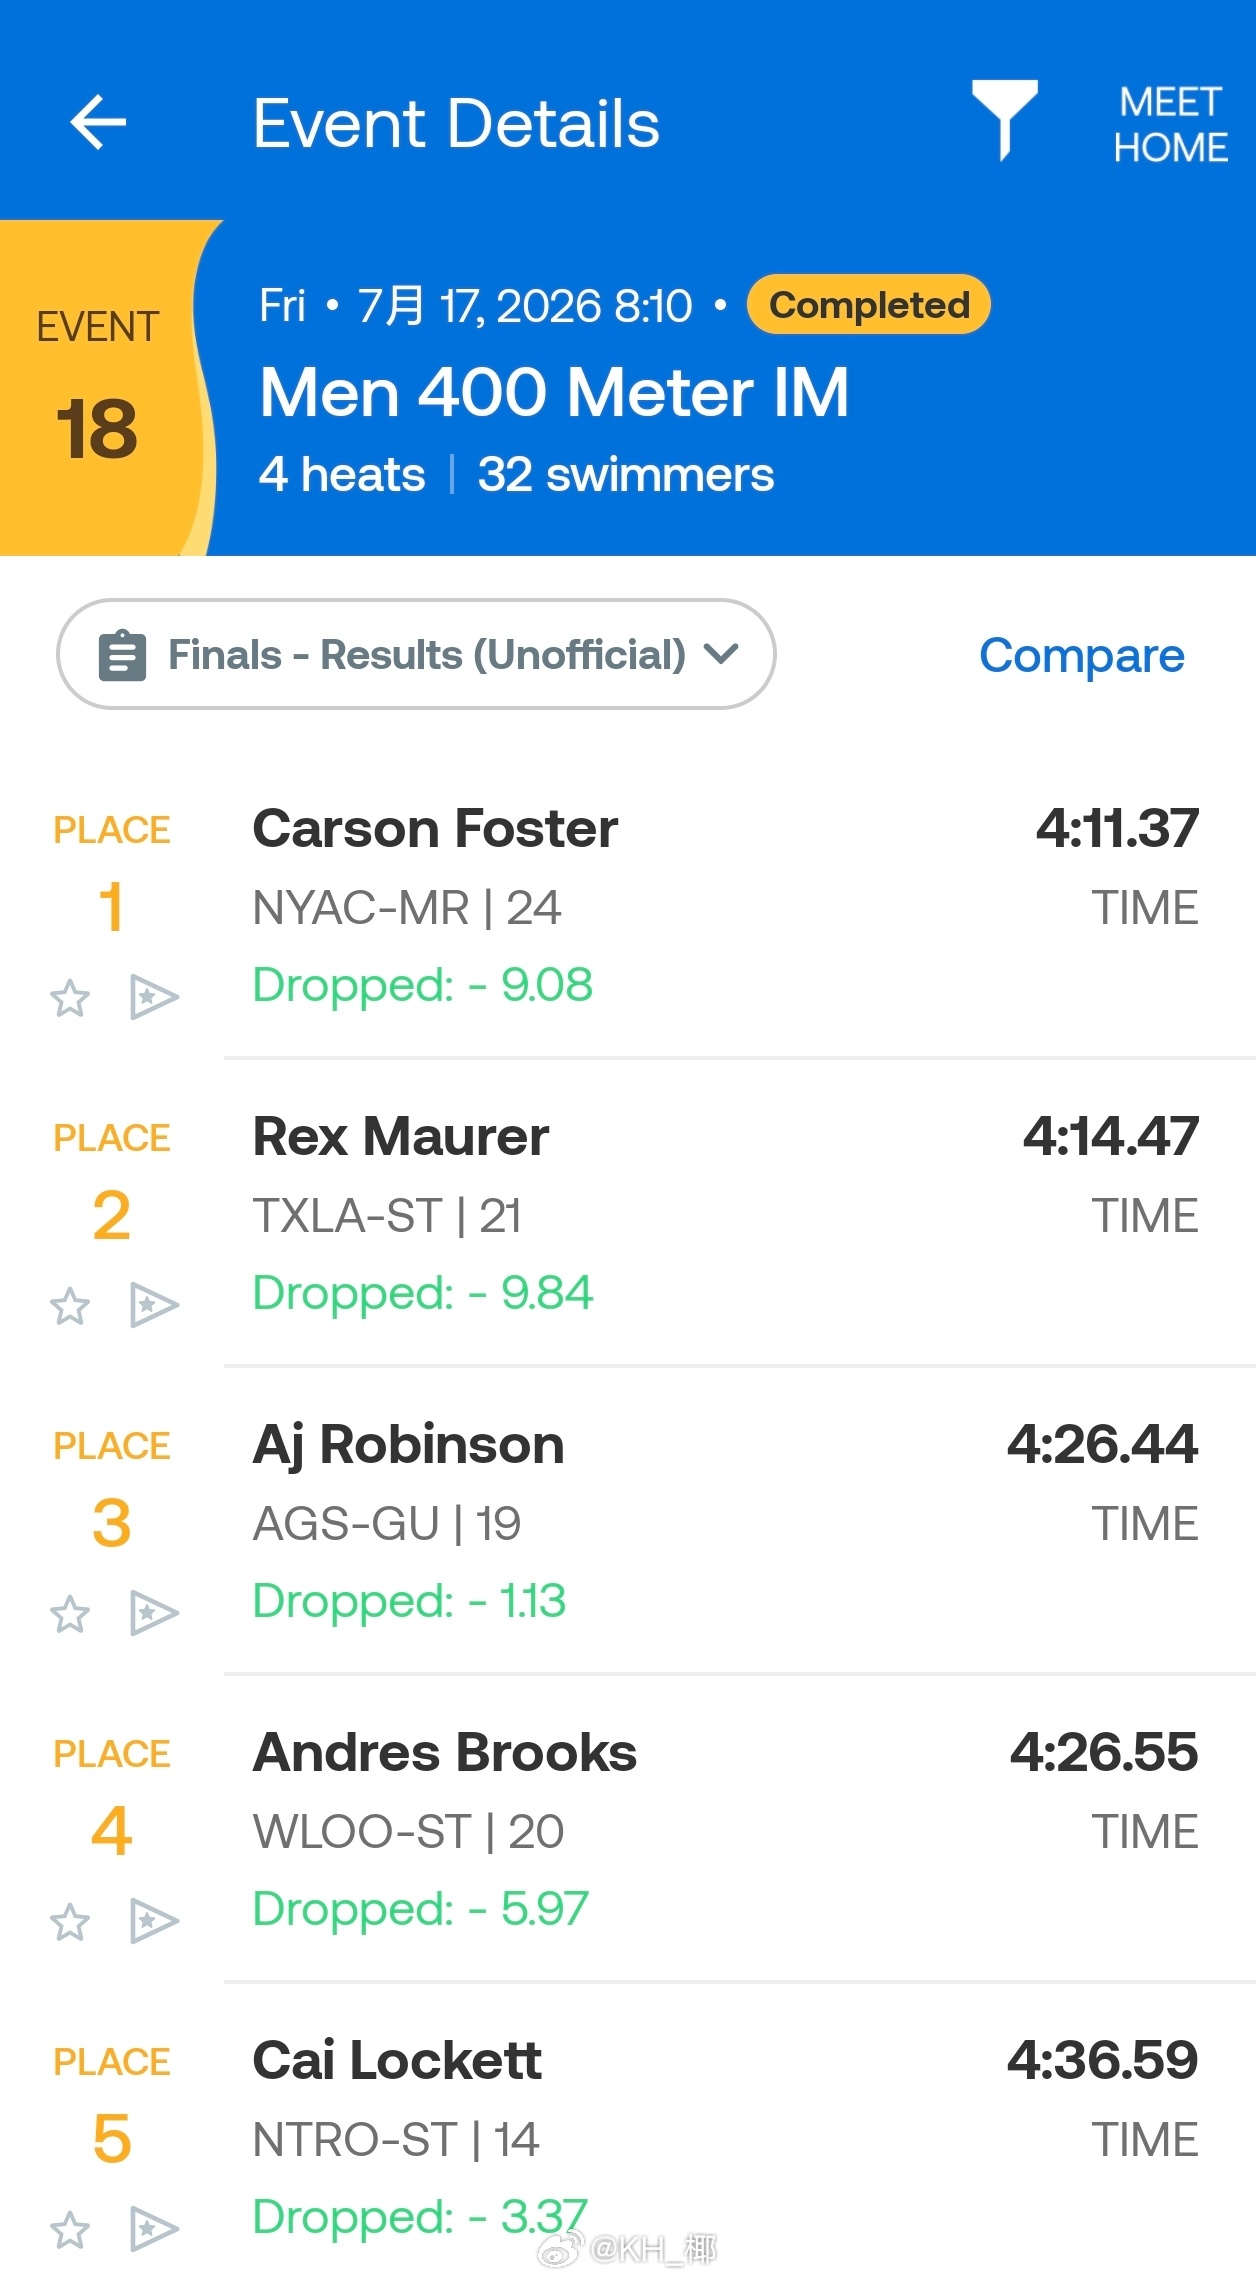This screenshot has height=2281, width=1256.
Task: Star Andres Brooks as favorite
Action: pos(70,1922)
